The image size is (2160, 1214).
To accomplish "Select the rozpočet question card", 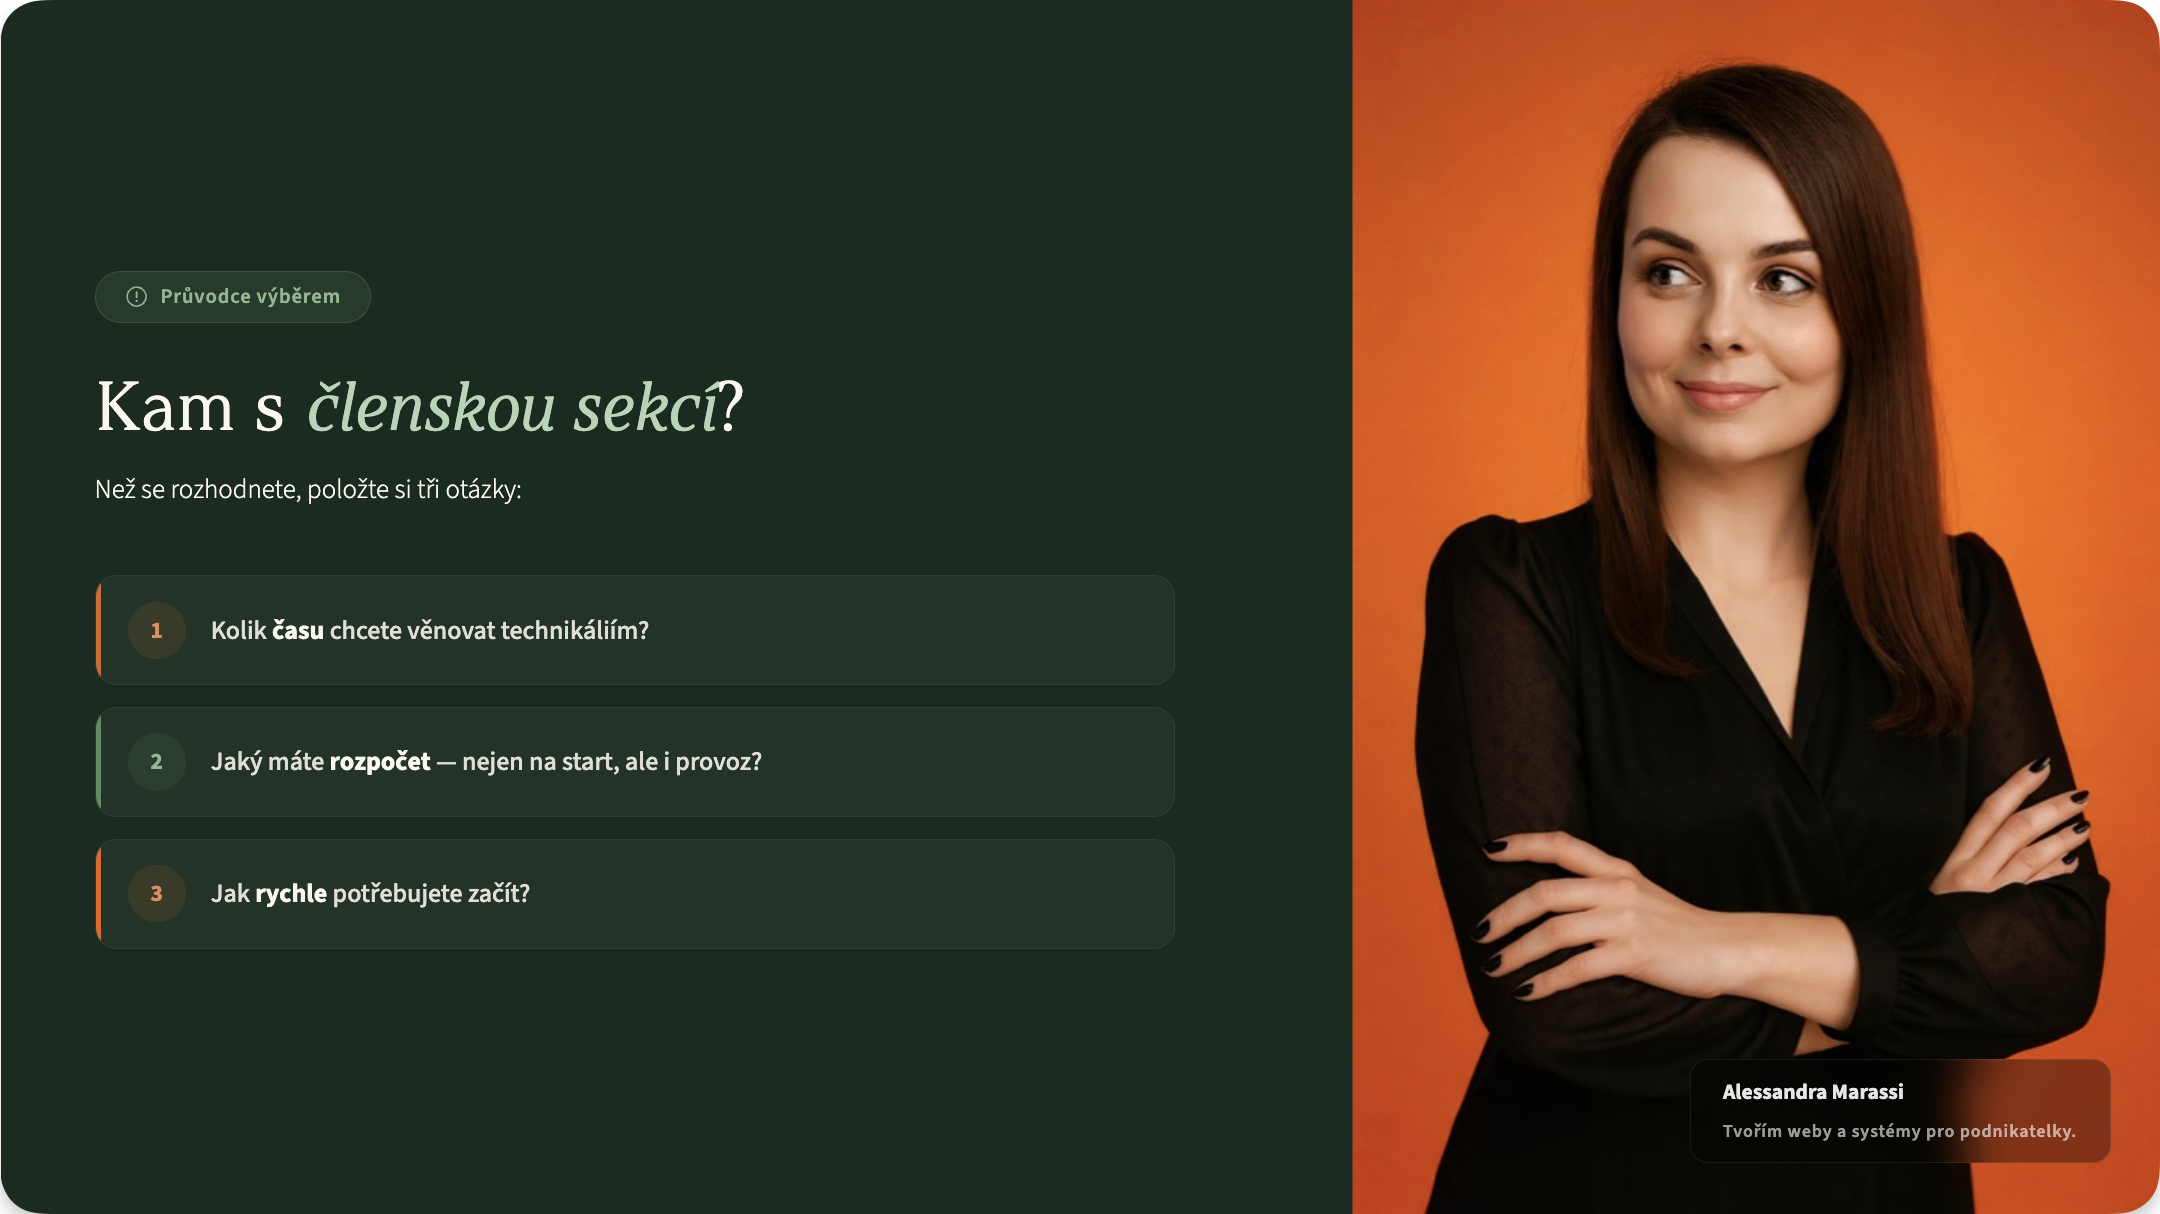I will pos(635,762).
